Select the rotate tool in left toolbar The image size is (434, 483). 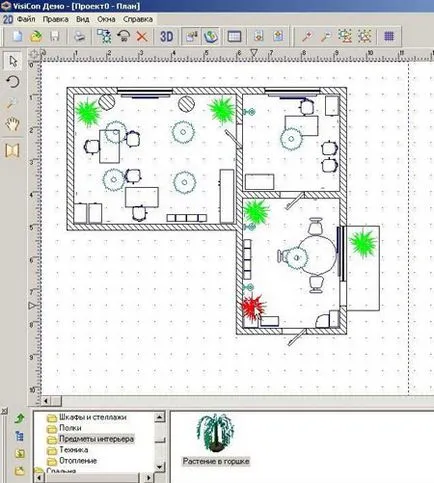pos(13,82)
